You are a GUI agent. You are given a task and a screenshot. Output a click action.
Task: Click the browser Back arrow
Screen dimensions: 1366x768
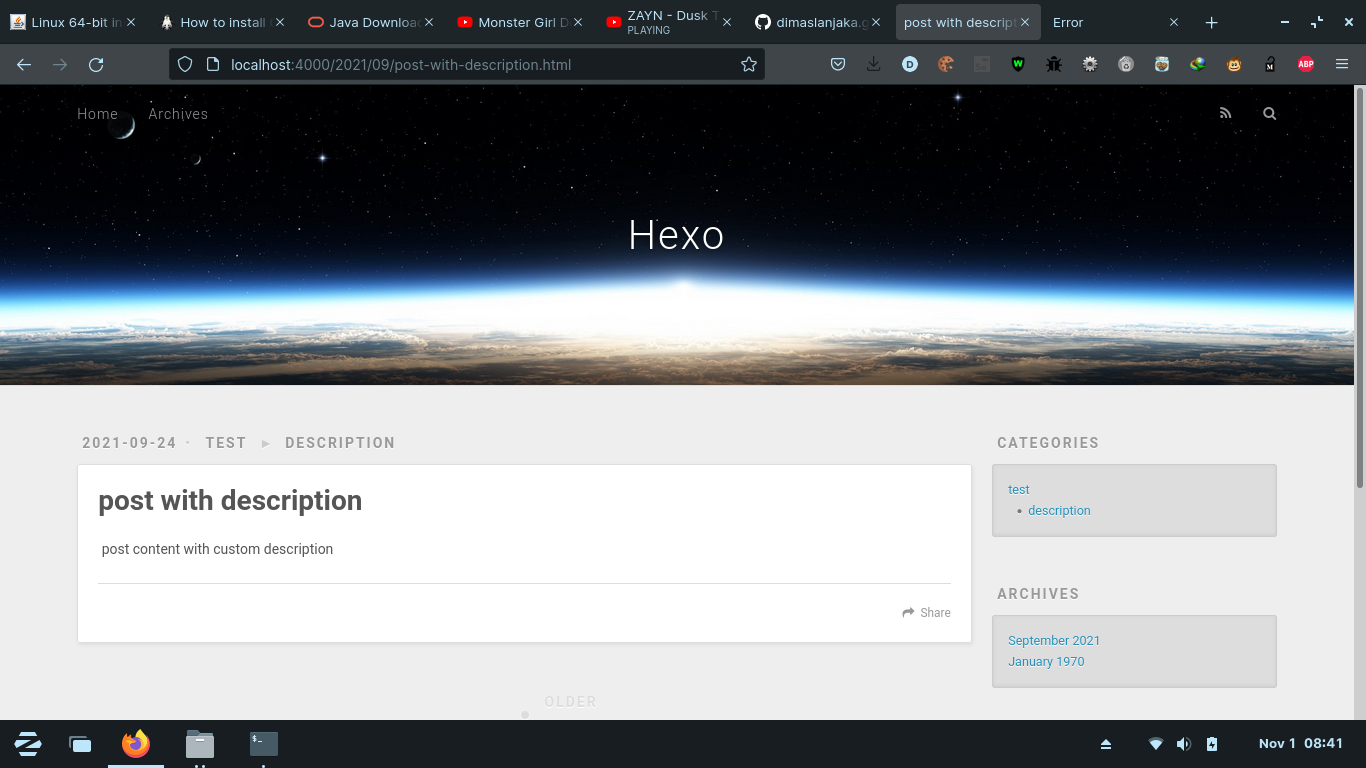pos(24,64)
